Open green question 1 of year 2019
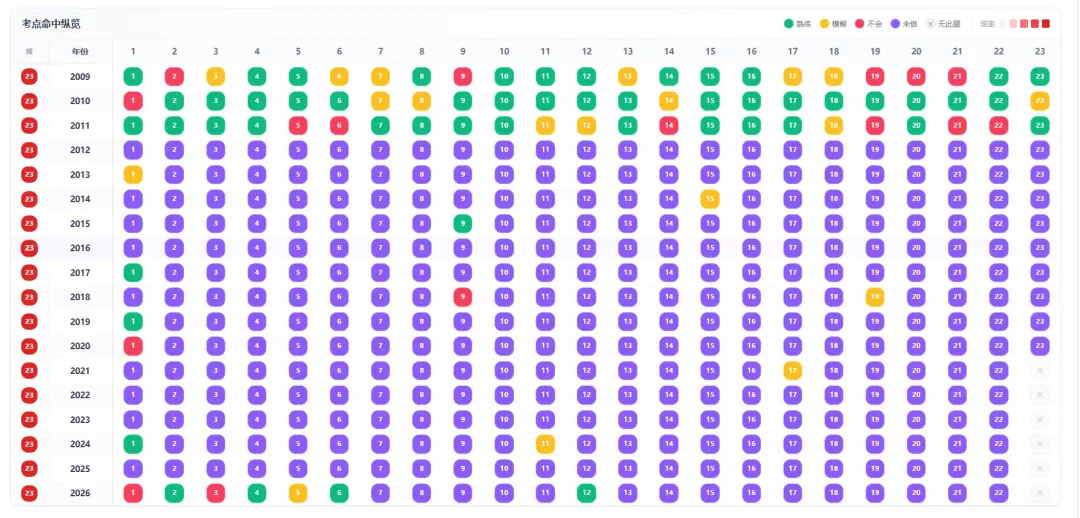This screenshot has width=1080, height=518. coord(133,322)
